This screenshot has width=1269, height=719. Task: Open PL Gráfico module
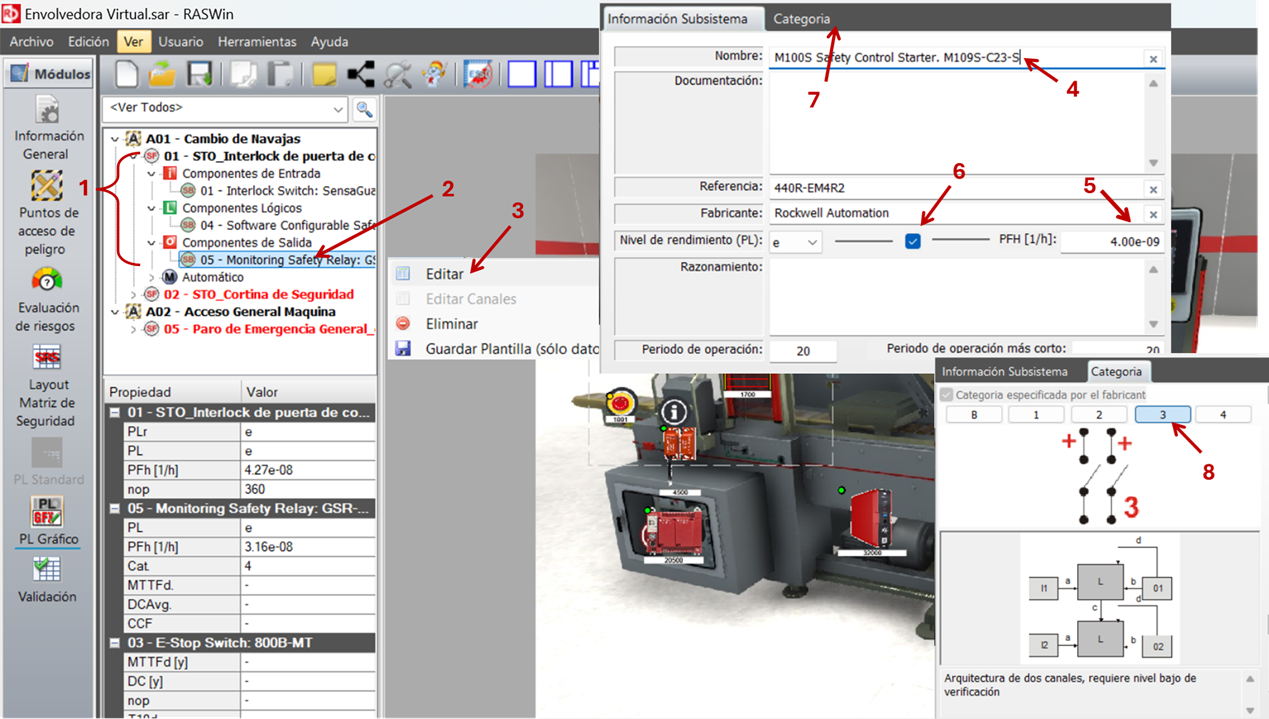[x=47, y=522]
